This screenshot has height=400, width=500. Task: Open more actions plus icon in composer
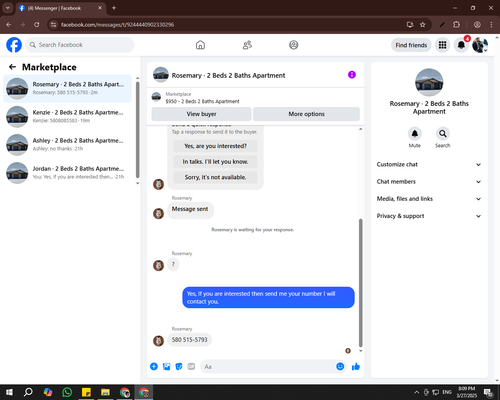154,367
